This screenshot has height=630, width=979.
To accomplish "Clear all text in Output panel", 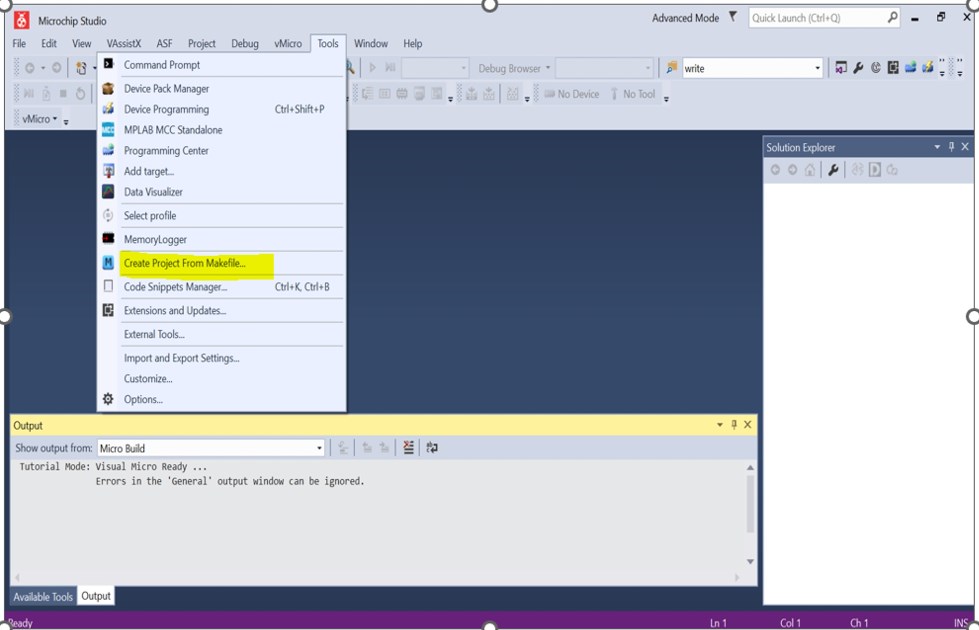I will [x=408, y=448].
